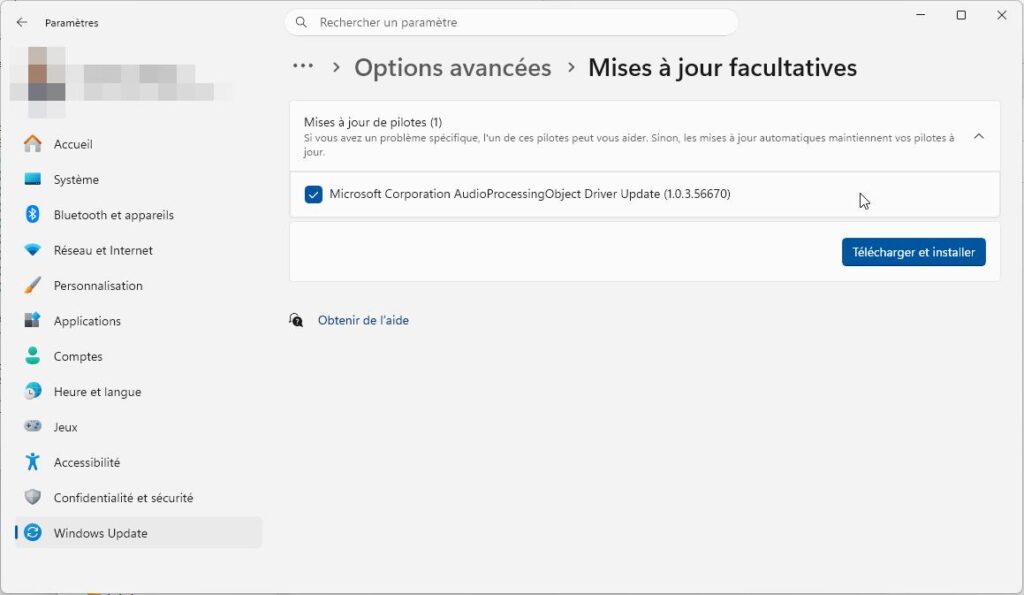Click the Réseau et Internet wifi icon
The height and width of the screenshot is (595, 1024).
pos(33,250)
